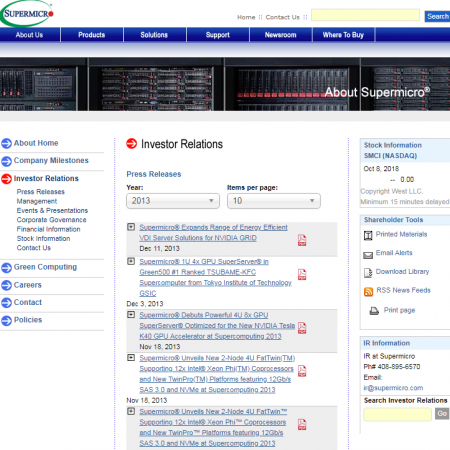
Task: Open the Management sidebar link
Action: [x=37, y=201]
